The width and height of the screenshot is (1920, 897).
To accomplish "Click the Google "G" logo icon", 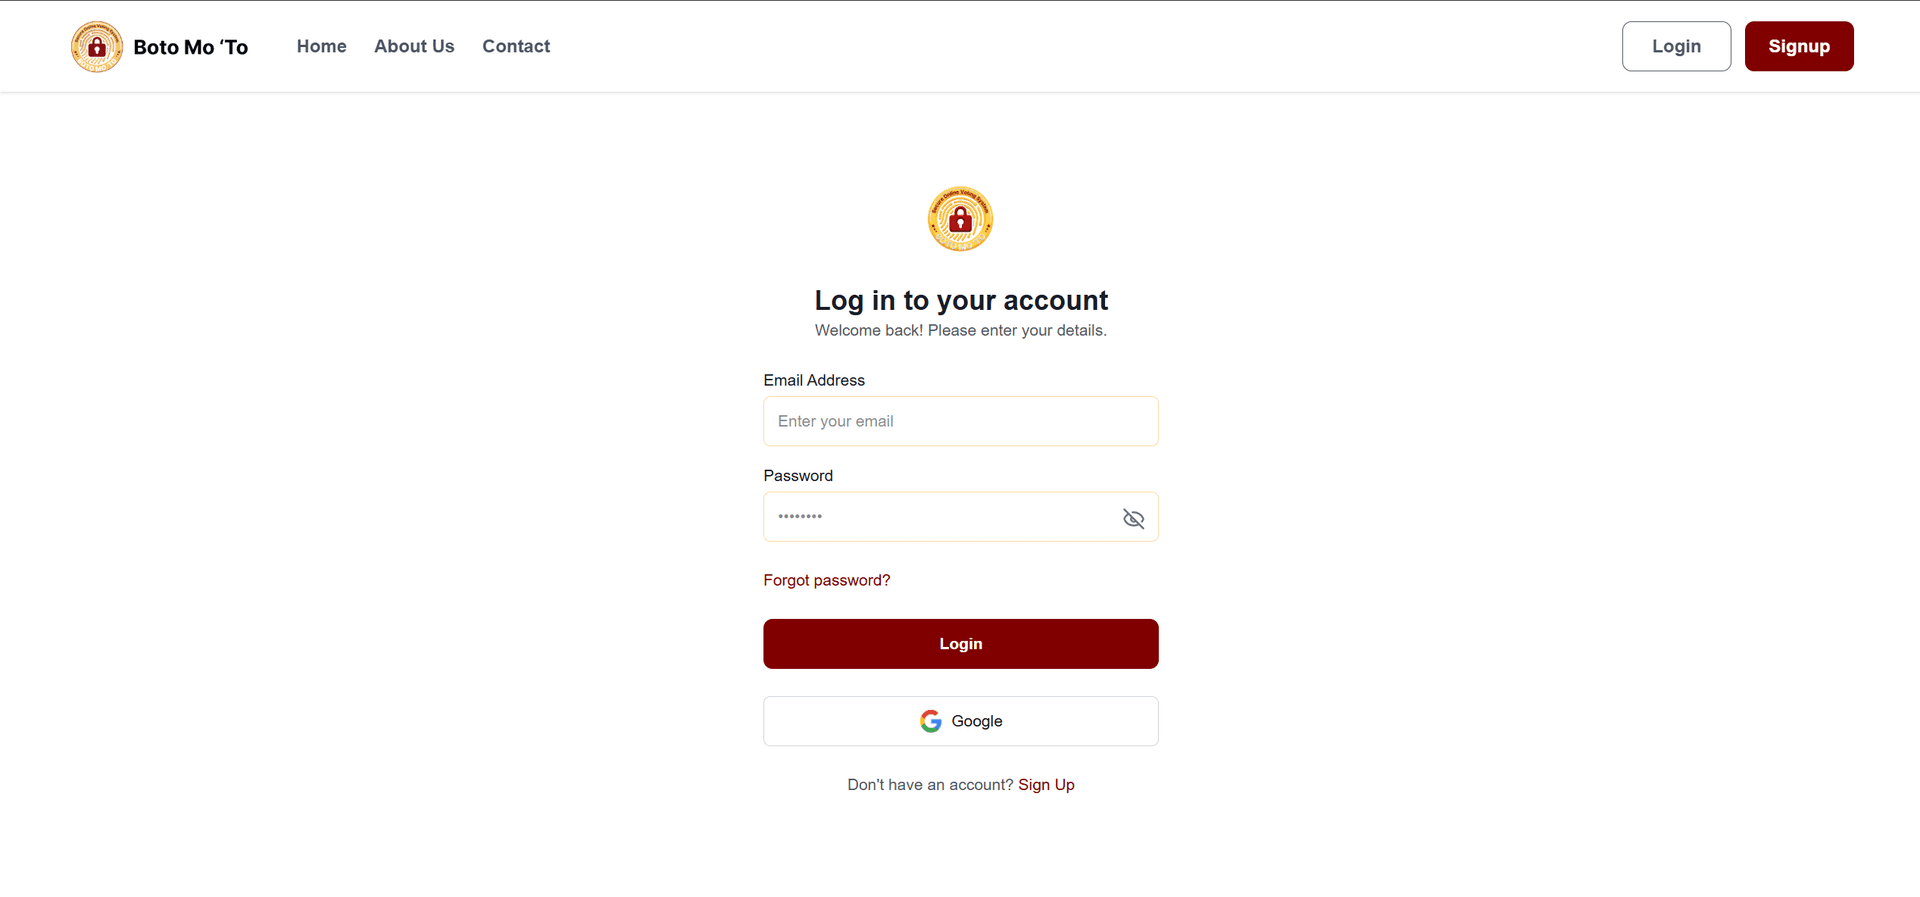I will [931, 721].
